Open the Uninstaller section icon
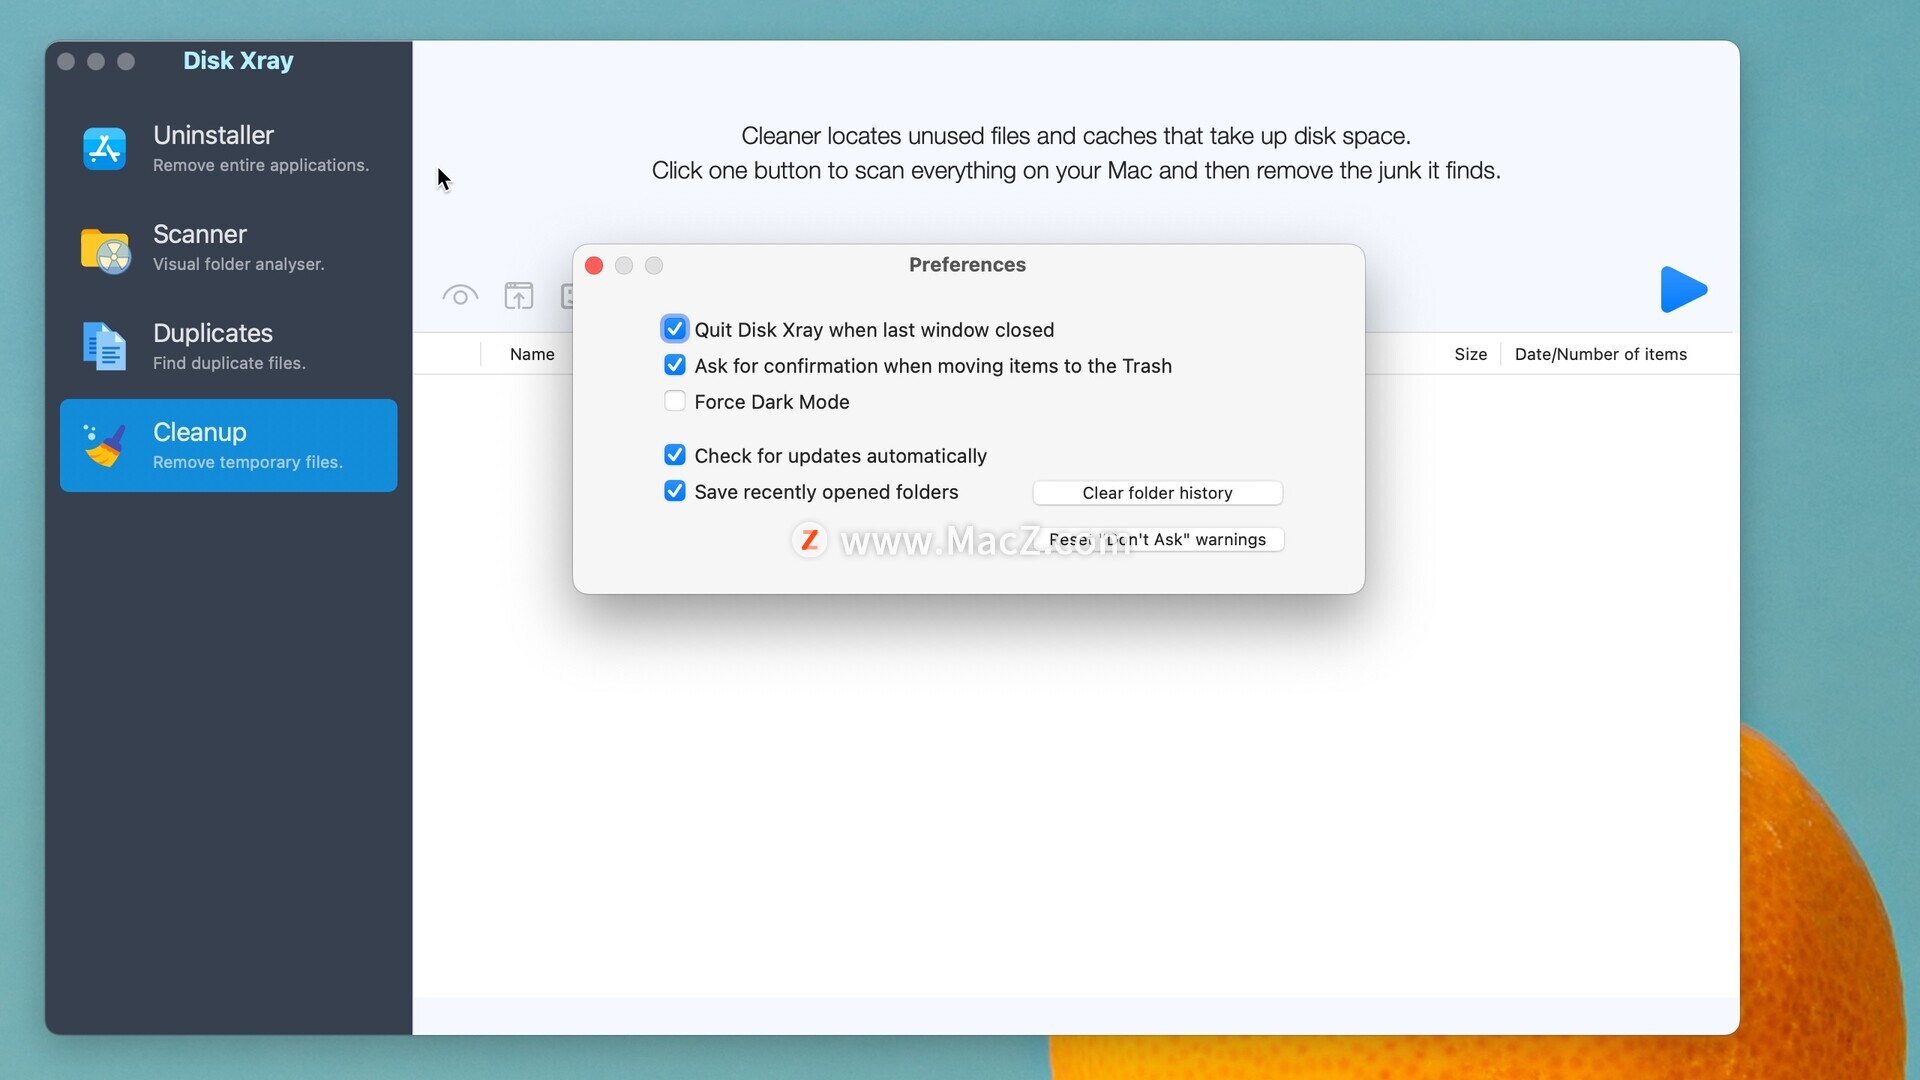Image resolution: width=1920 pixels, height=1080 pixels. click(104, 148)
